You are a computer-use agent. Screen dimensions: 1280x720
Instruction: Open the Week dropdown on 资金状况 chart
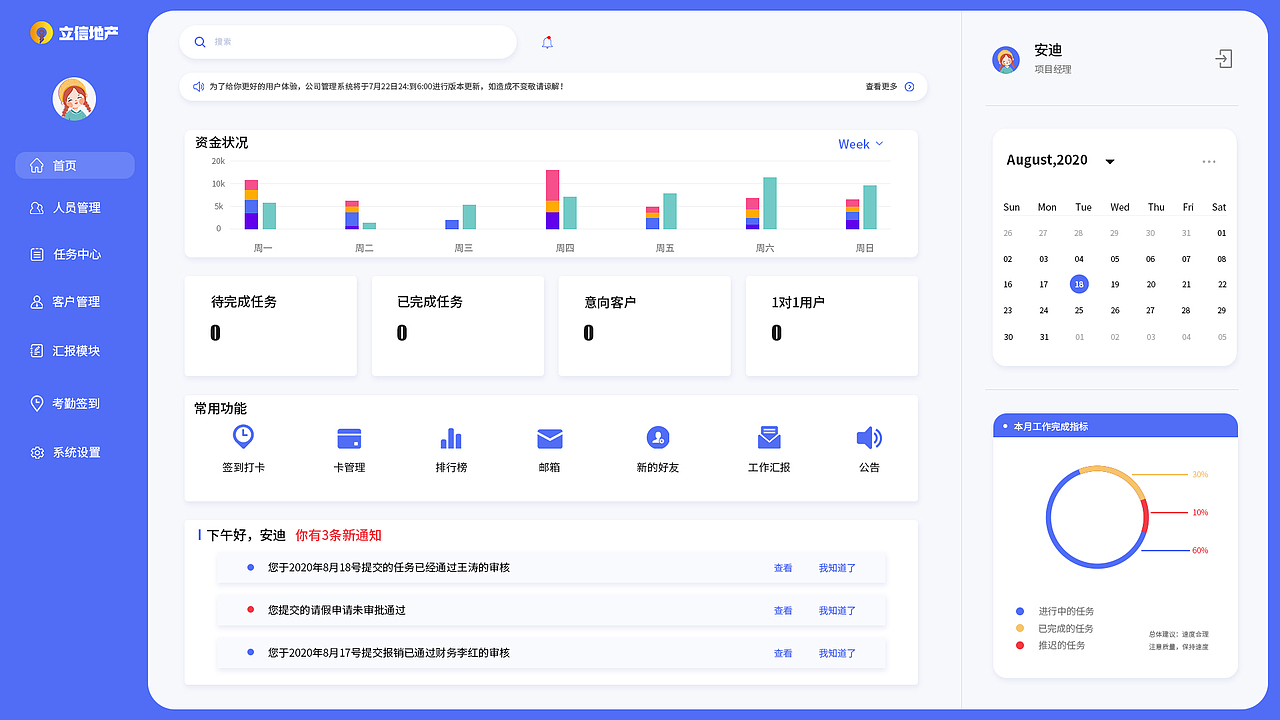(x=860, y=144)
